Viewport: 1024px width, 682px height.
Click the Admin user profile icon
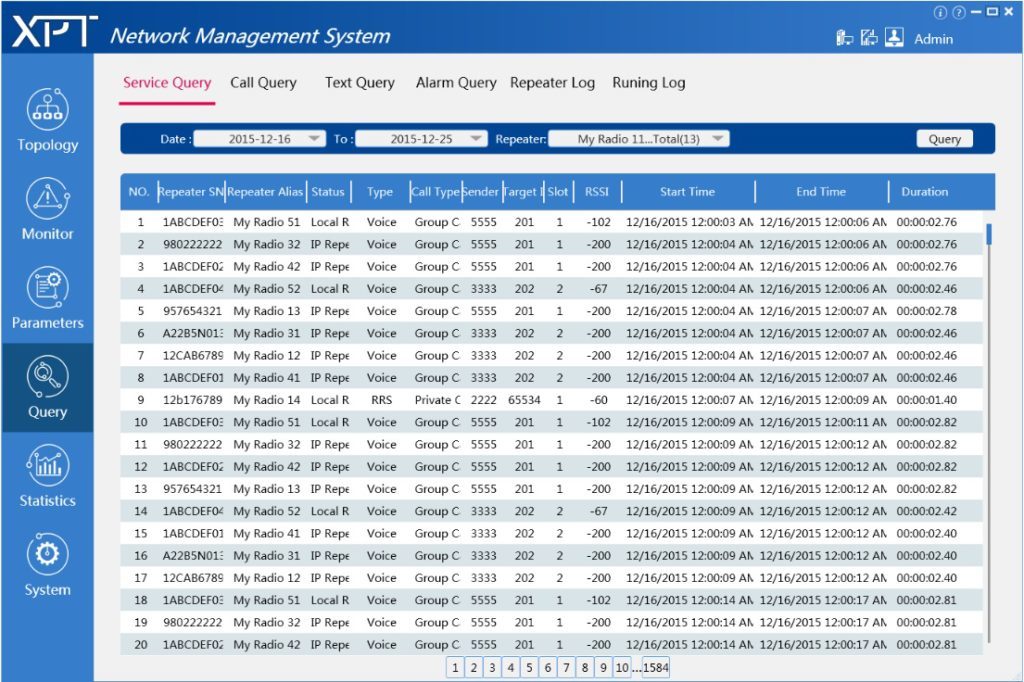click(x=894, y=37)
